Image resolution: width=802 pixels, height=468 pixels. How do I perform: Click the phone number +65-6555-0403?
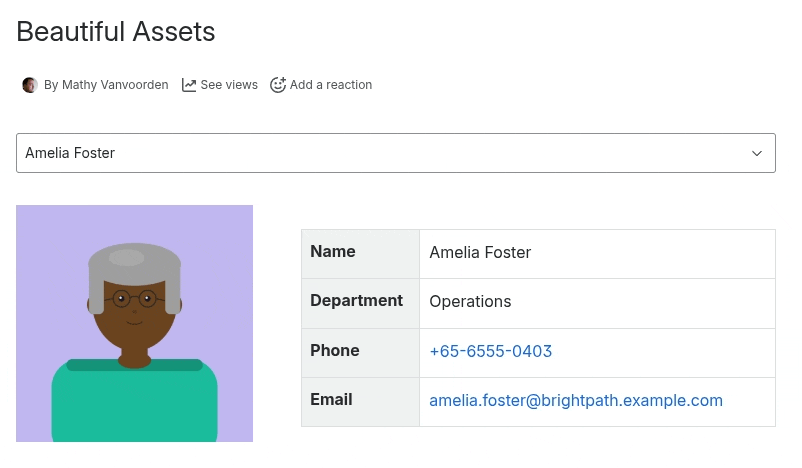(x=490, y=352)
